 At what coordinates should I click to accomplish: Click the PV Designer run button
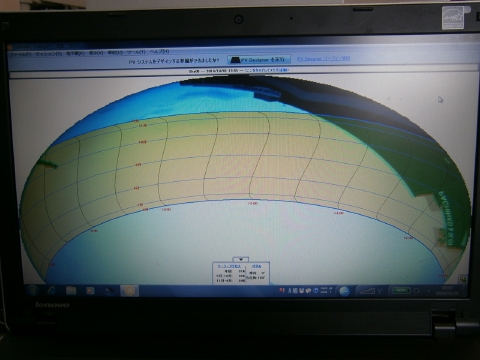[x=259, y=60]
